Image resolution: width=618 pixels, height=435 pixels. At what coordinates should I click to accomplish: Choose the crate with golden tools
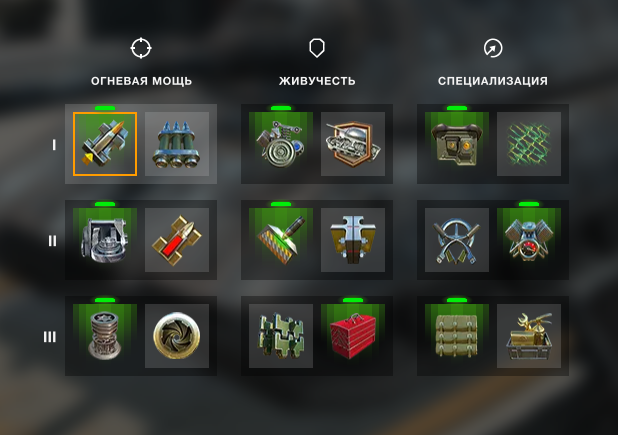[529, 336]
